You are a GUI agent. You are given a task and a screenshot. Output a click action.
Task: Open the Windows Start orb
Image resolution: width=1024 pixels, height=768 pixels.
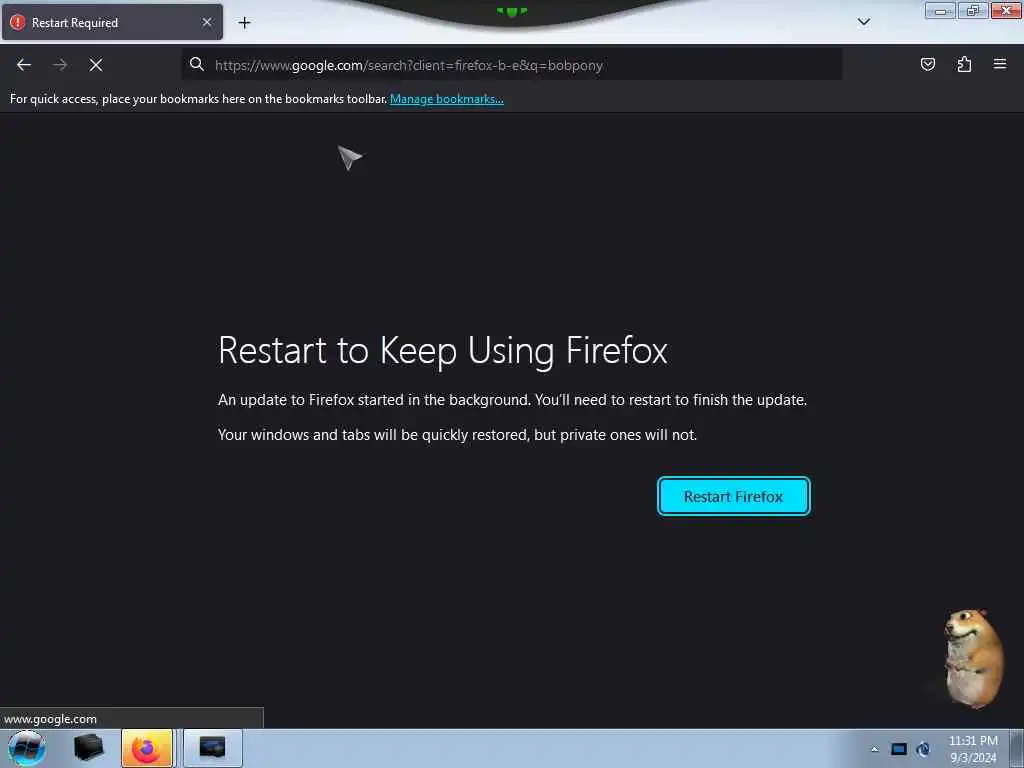26,748
